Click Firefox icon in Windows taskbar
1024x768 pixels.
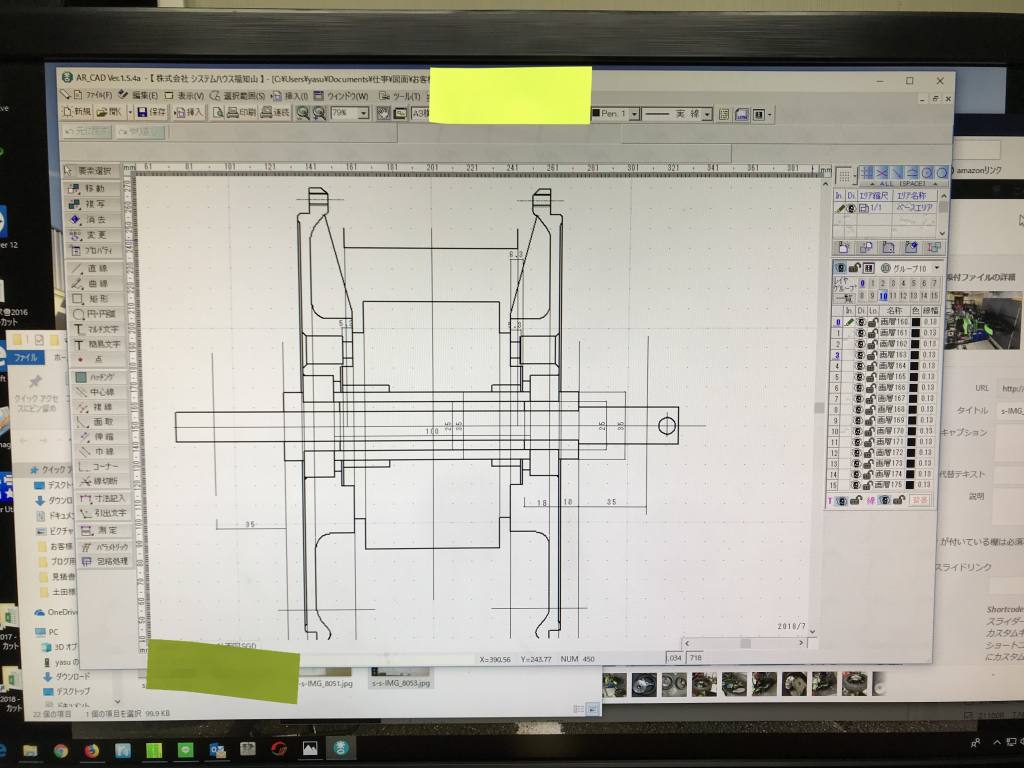tap(91, 749)
